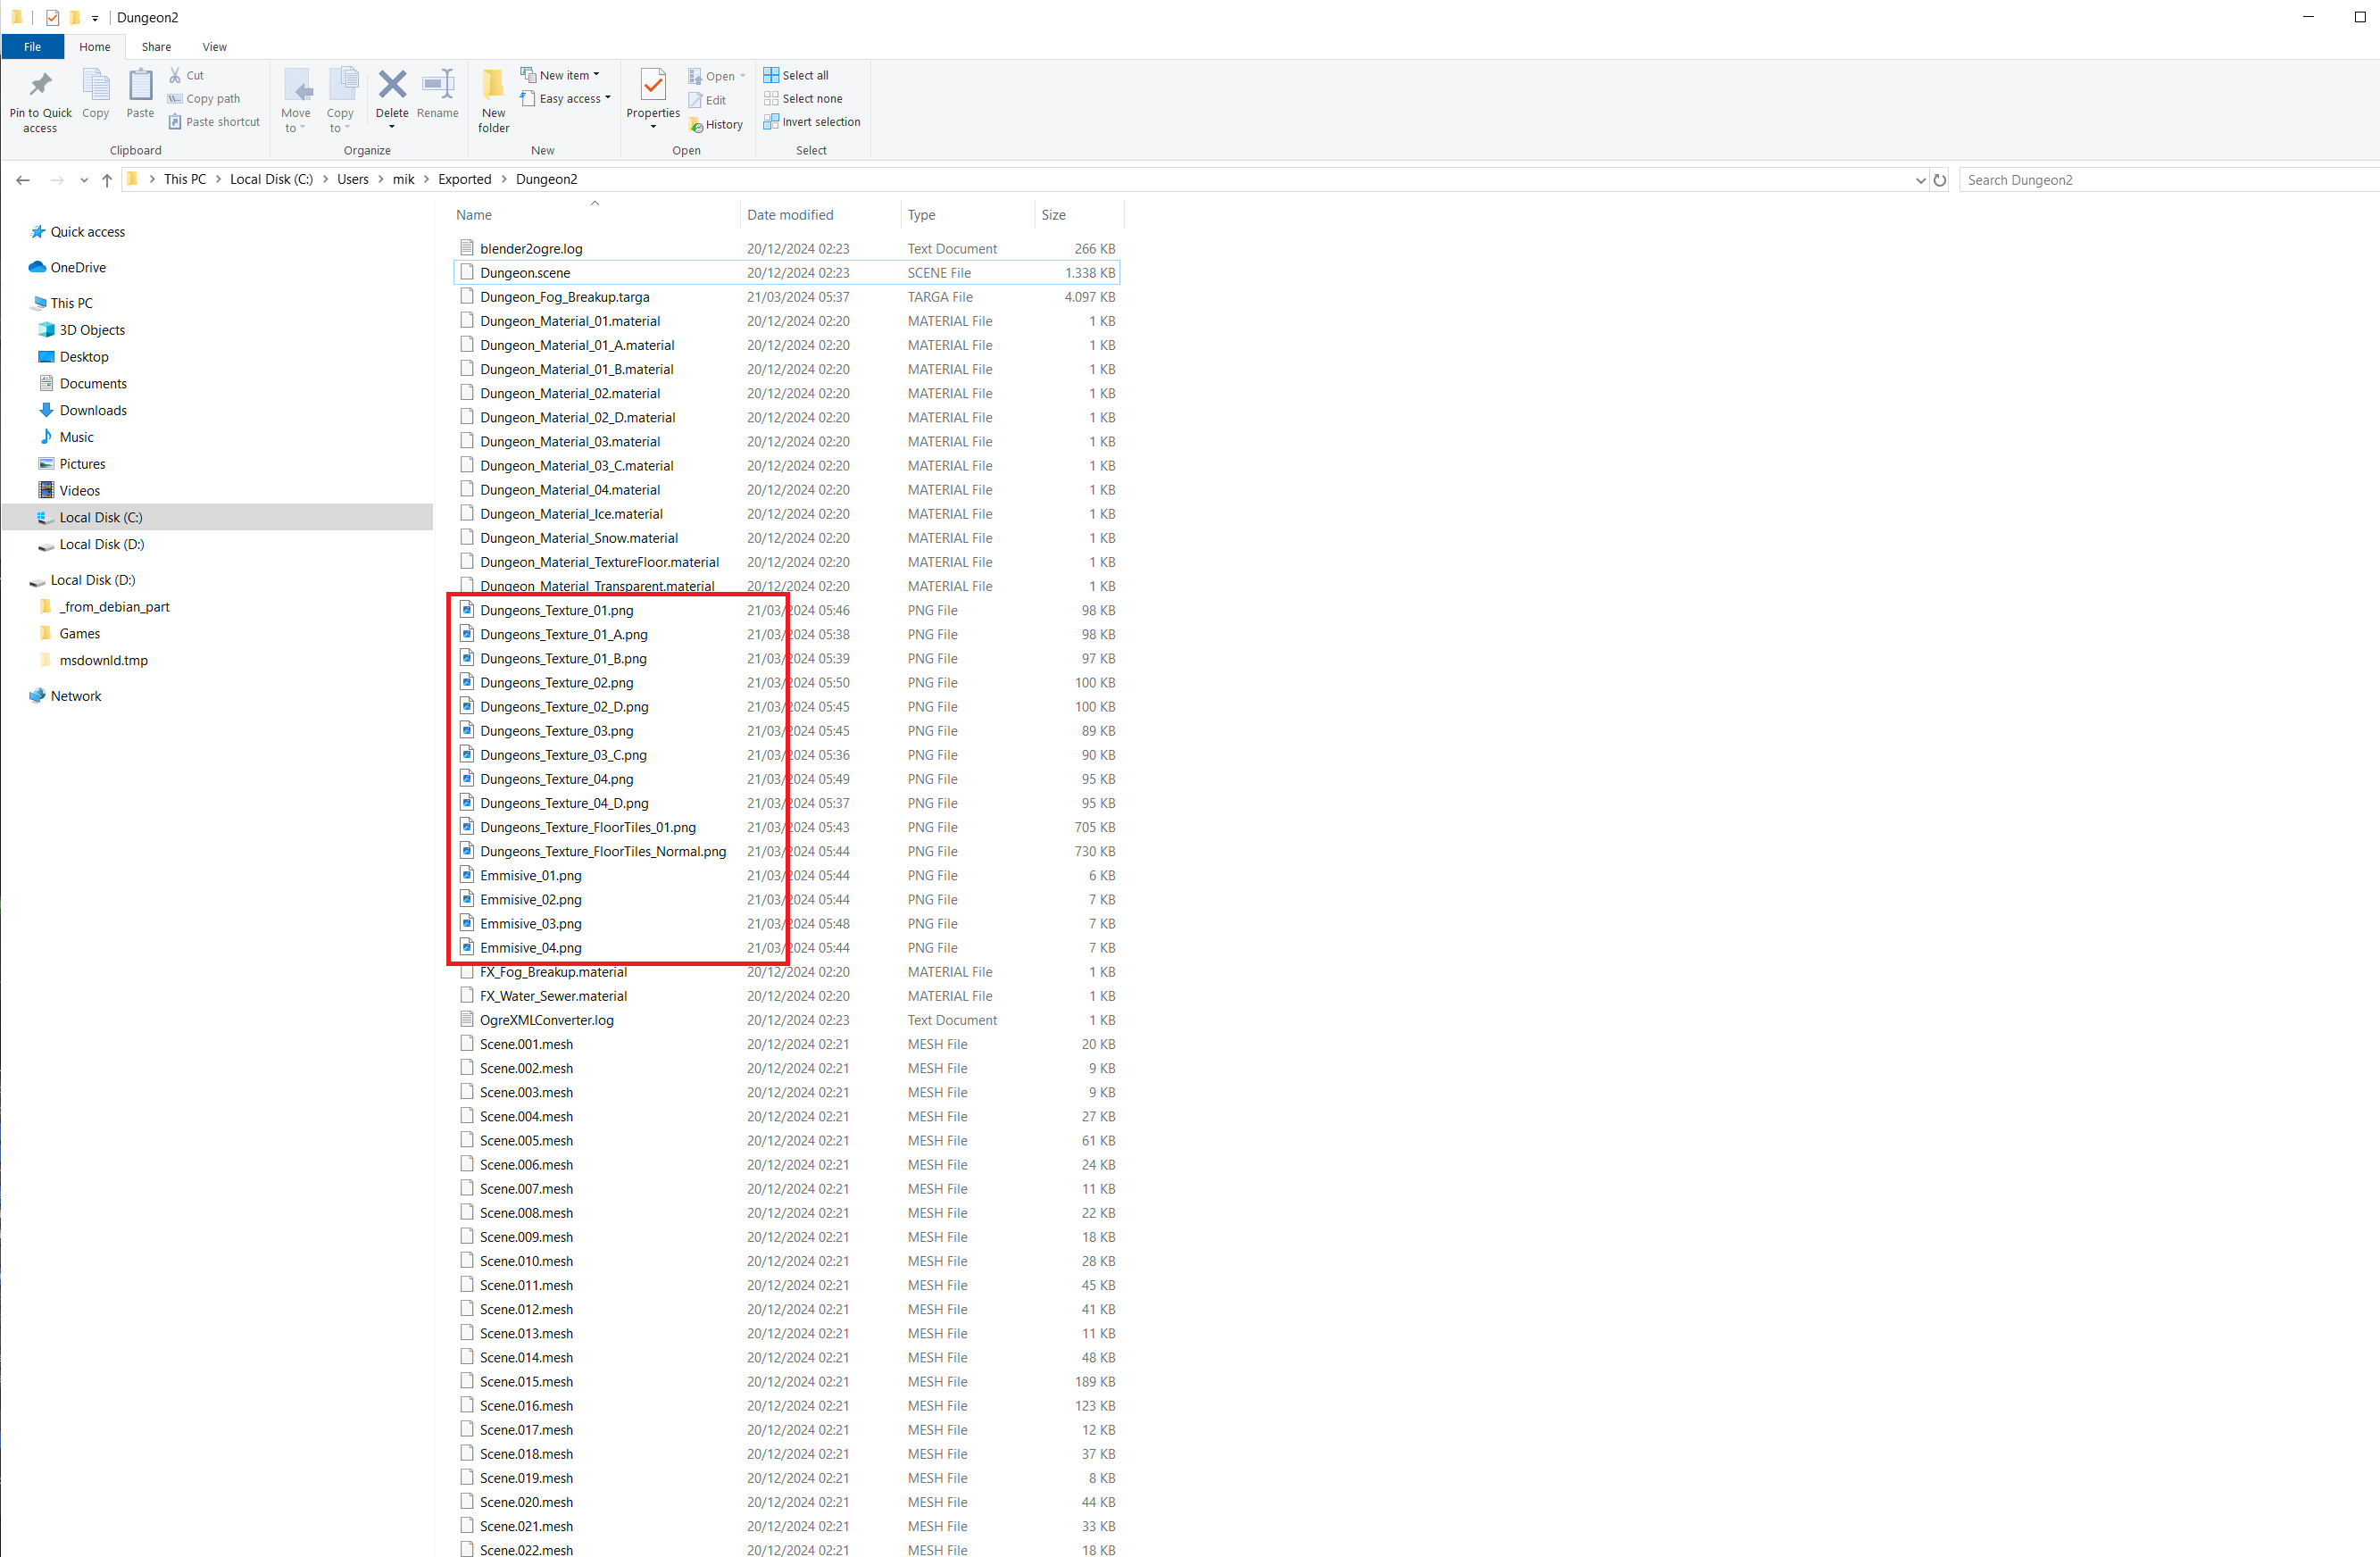2380x1557 pixels.
Task: Switch to the Home ribbon tab
Action: tap(95, 47)
